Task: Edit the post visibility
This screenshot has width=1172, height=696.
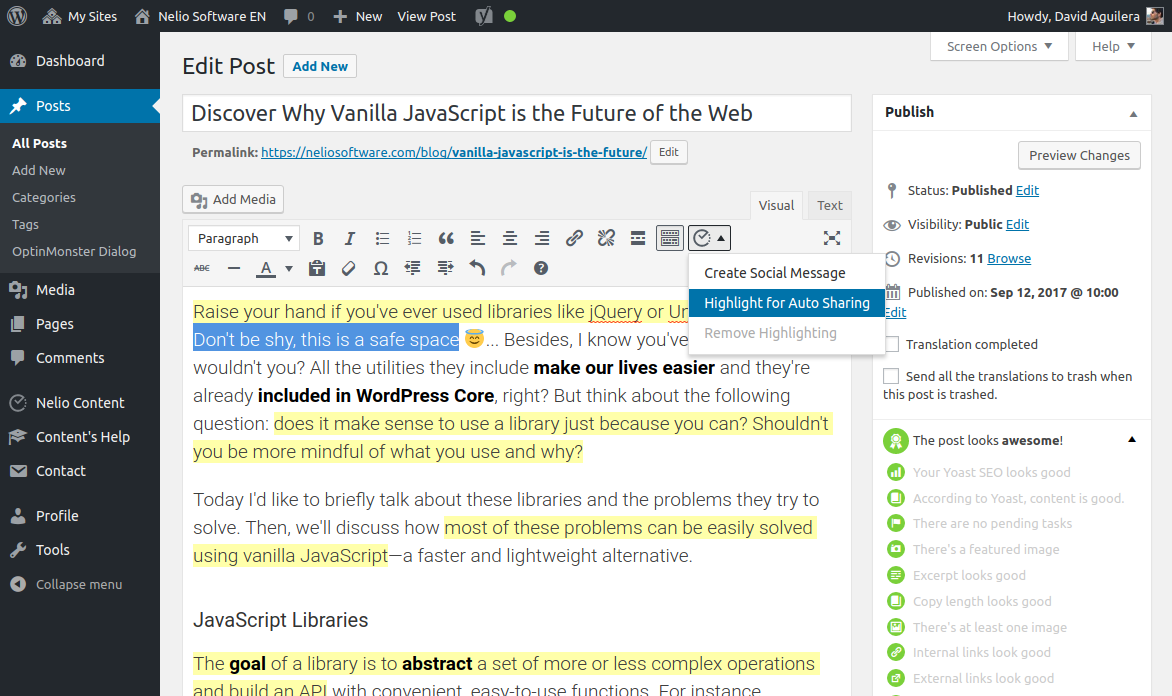Action: (x=1017, y=224)
